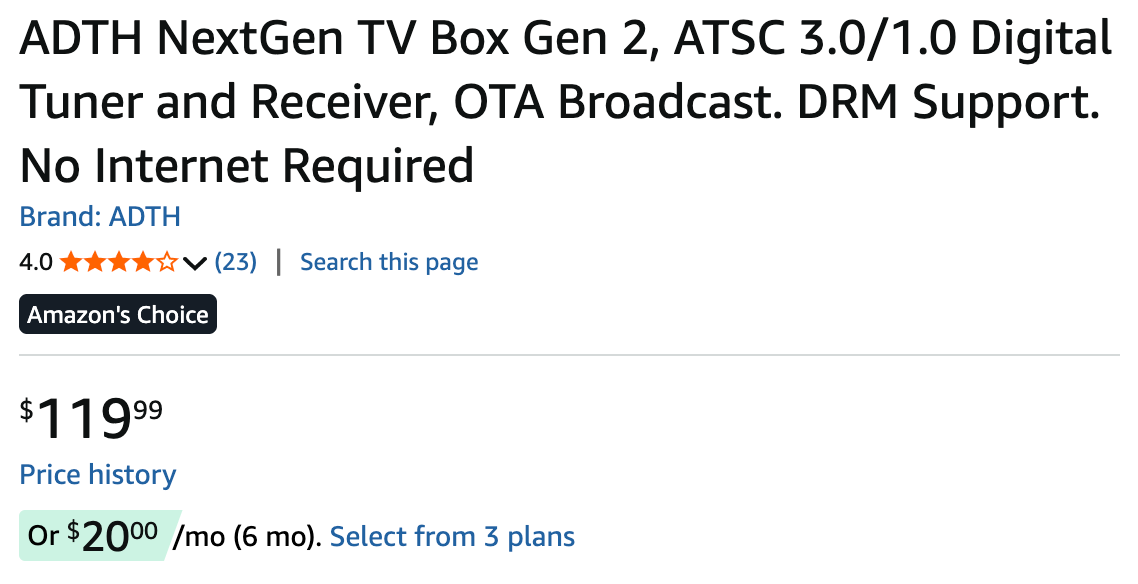Click the fourth orange rating star
This screenshot has height=584, width=1138.
[142, 263]
